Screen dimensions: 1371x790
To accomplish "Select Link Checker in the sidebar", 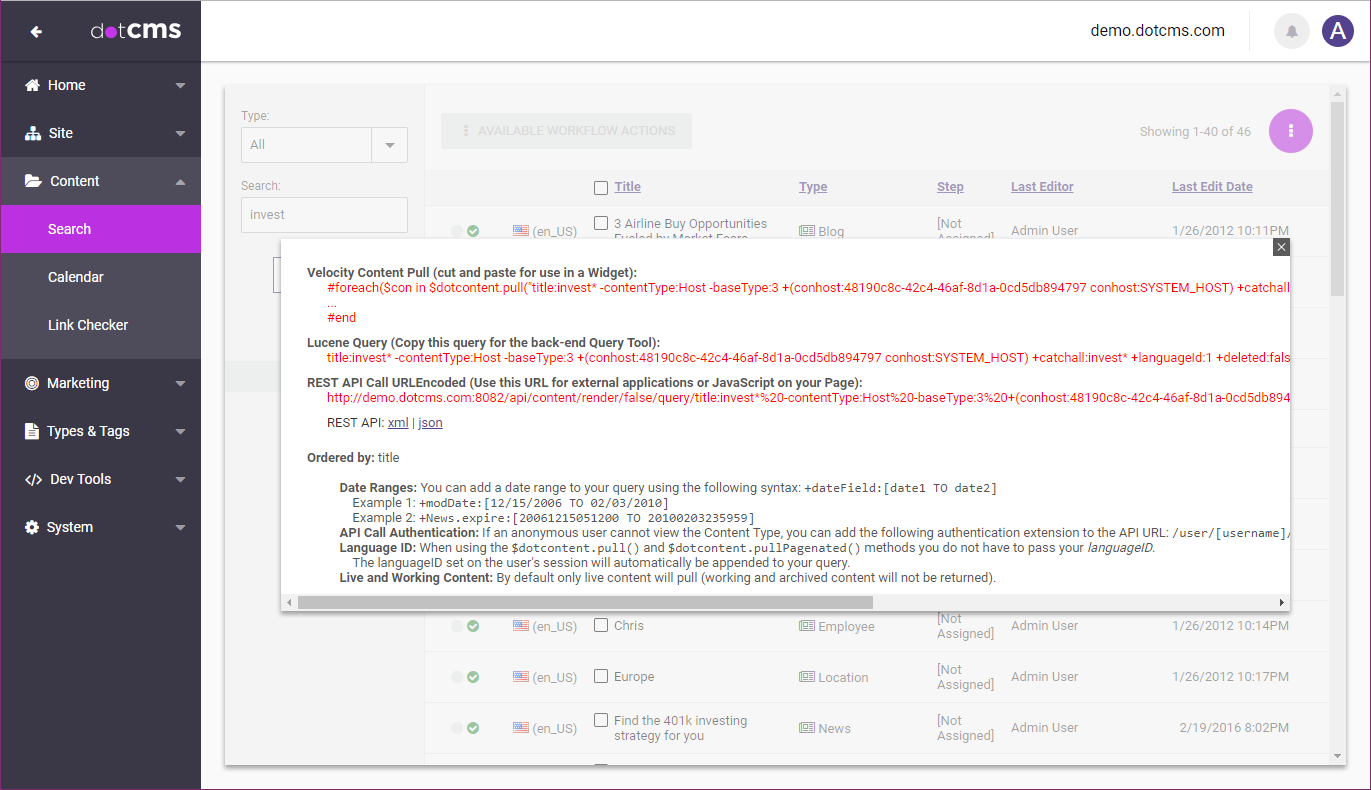I will tap(88, 325).
